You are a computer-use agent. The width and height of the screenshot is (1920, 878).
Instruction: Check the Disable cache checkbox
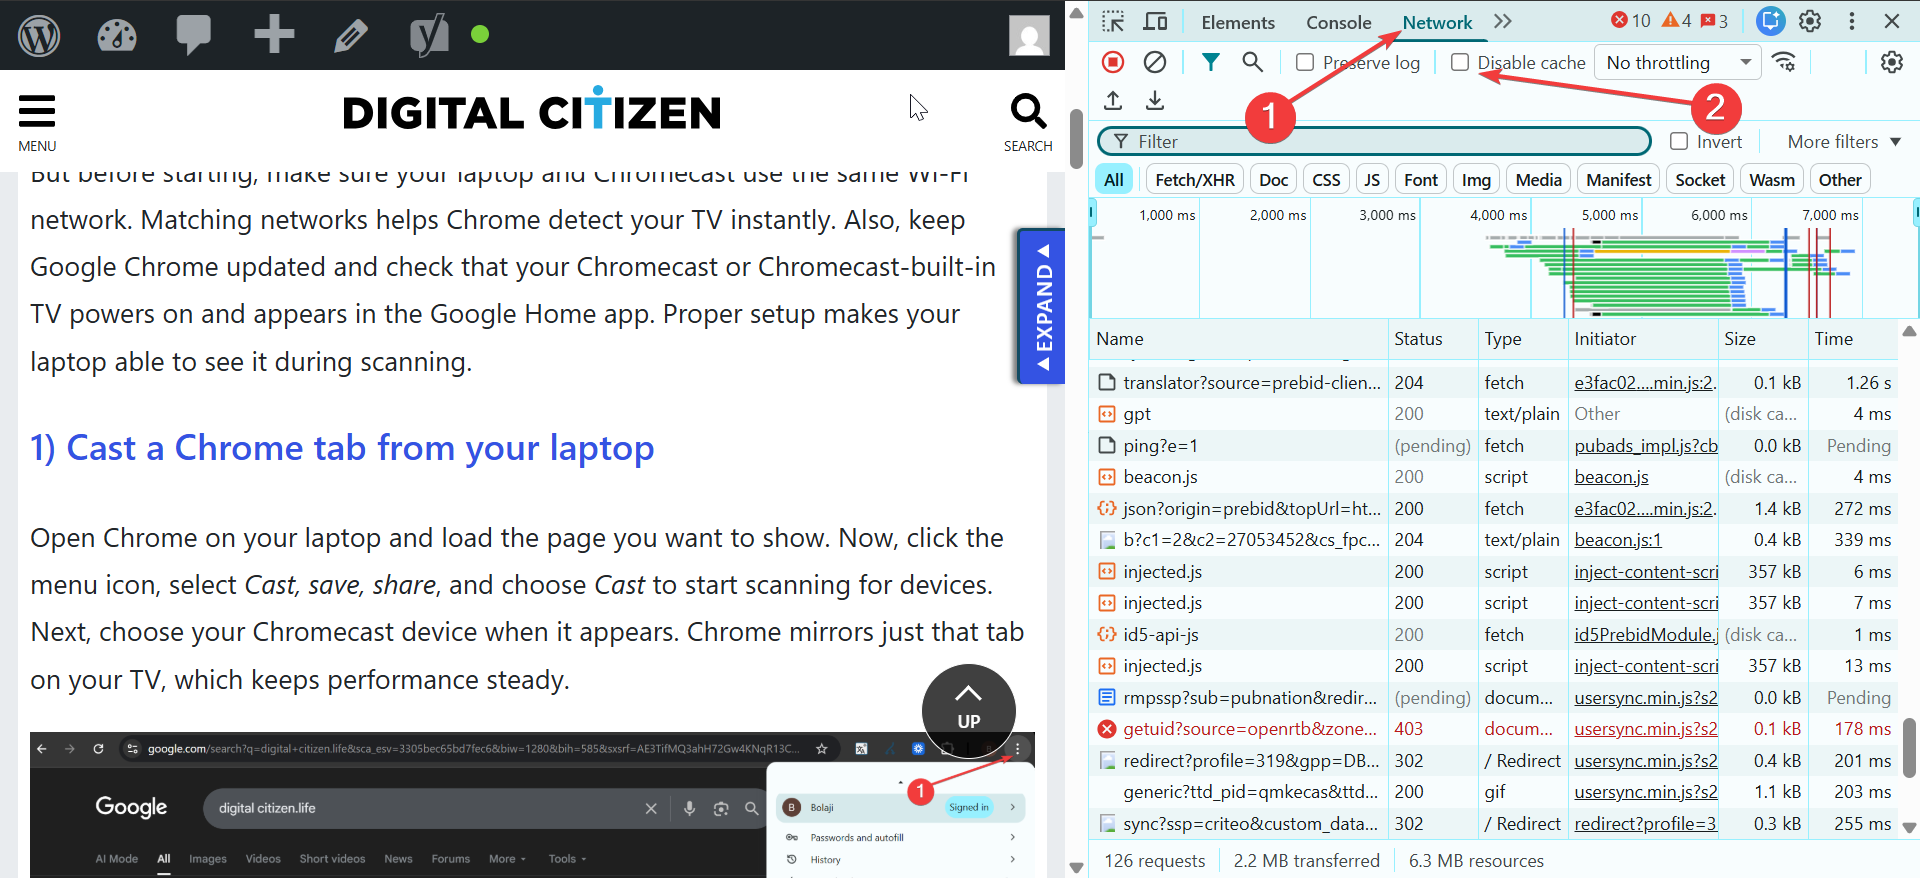1460,62
